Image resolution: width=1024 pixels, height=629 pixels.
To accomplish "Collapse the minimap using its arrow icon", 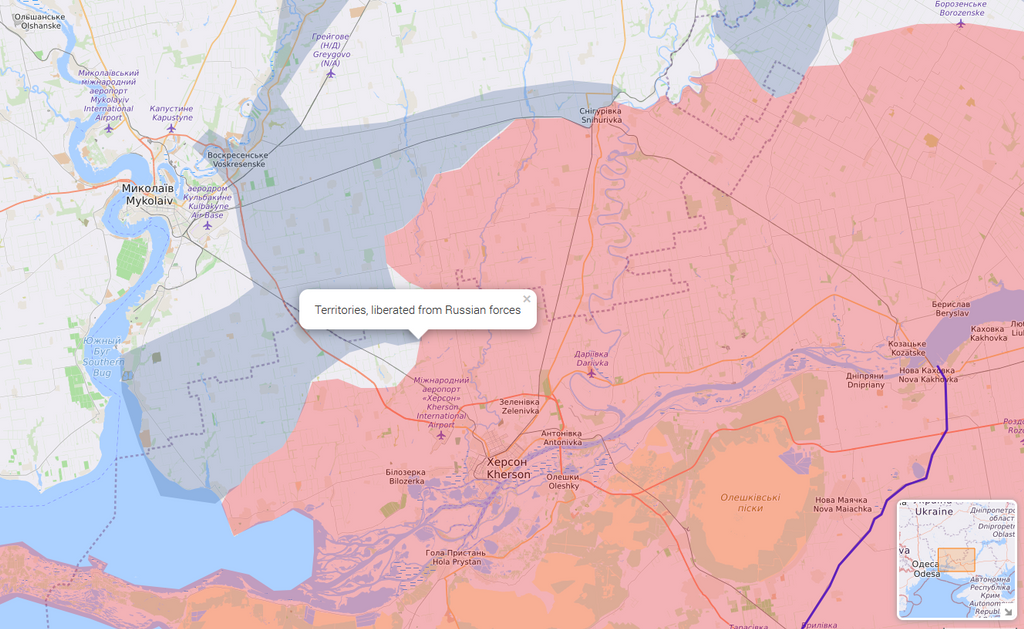I will (1008, 611).
